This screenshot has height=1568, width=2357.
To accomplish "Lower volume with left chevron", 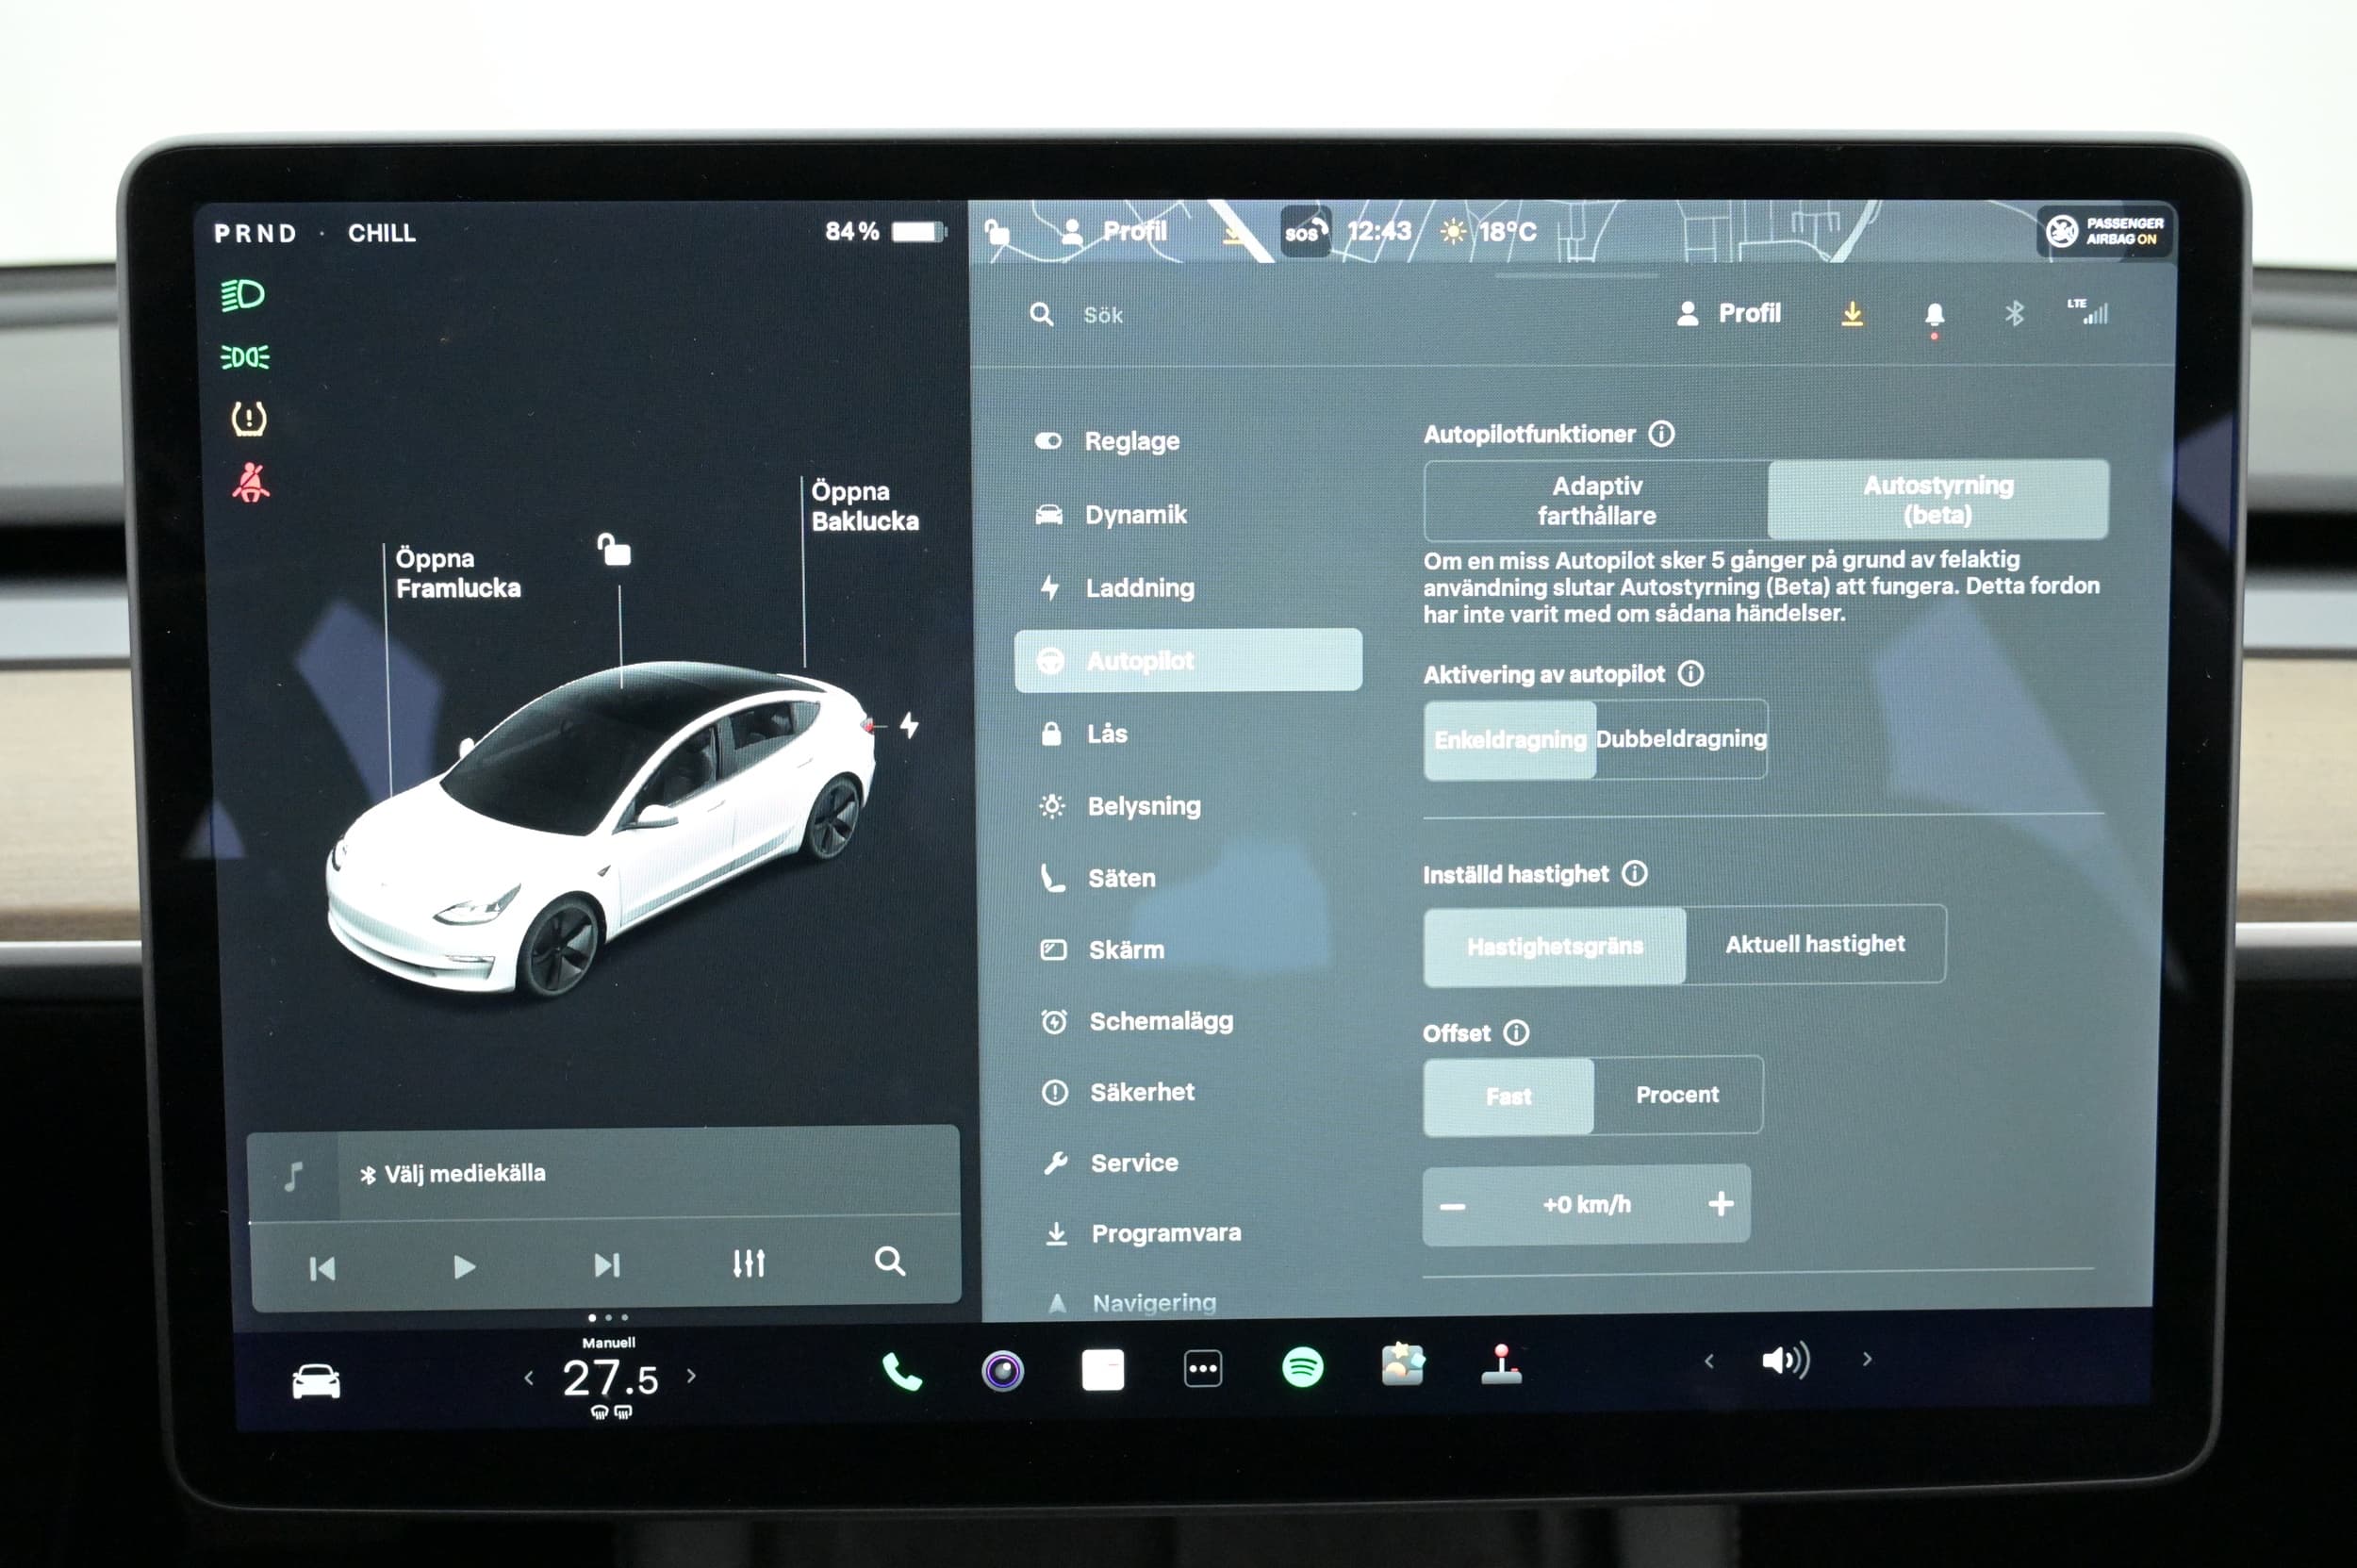I will pos(1709,1361).
